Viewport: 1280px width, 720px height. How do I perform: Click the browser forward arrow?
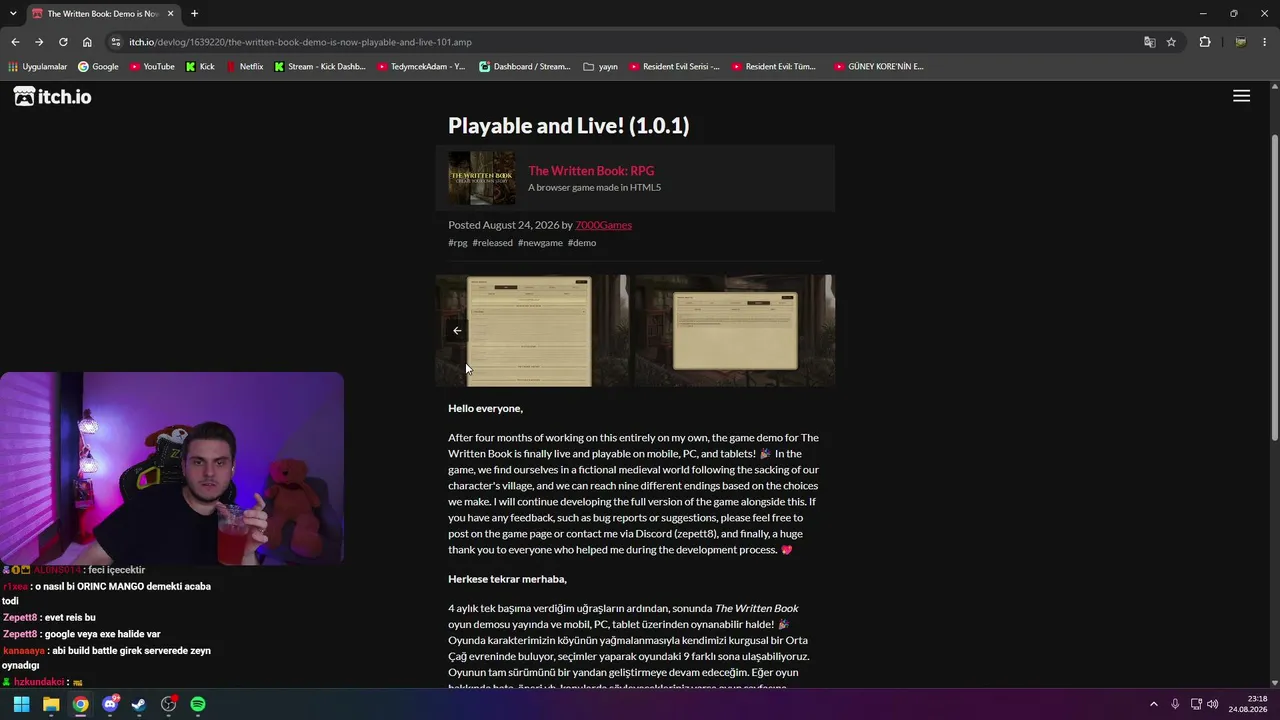coord(39,42)
